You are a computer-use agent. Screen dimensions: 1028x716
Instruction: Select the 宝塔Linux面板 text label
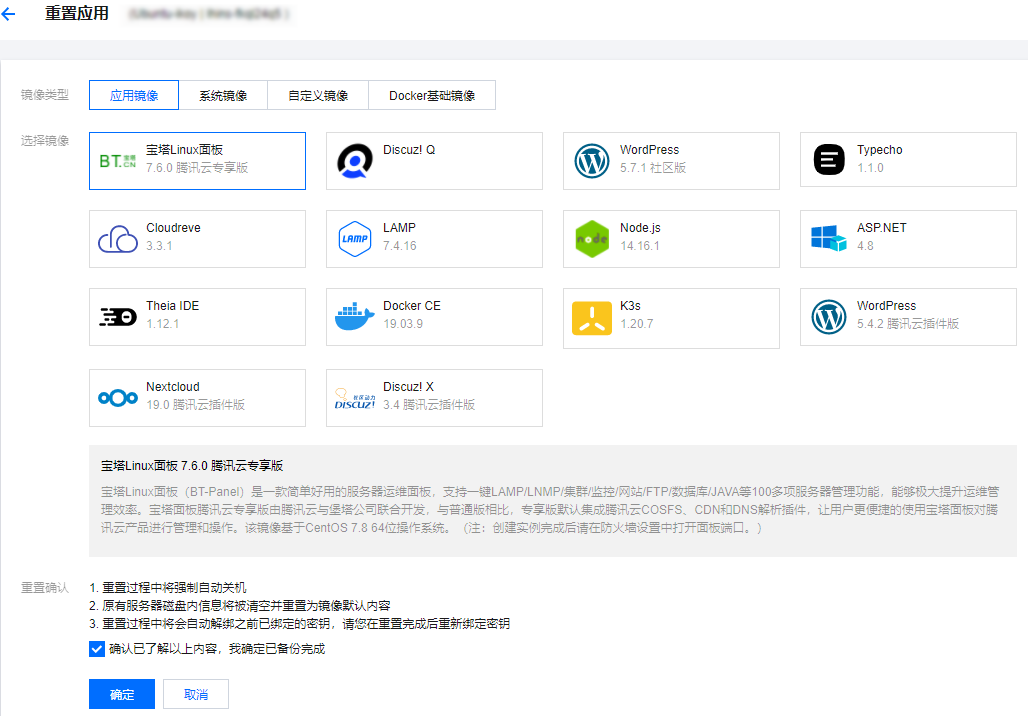[184, 149]
